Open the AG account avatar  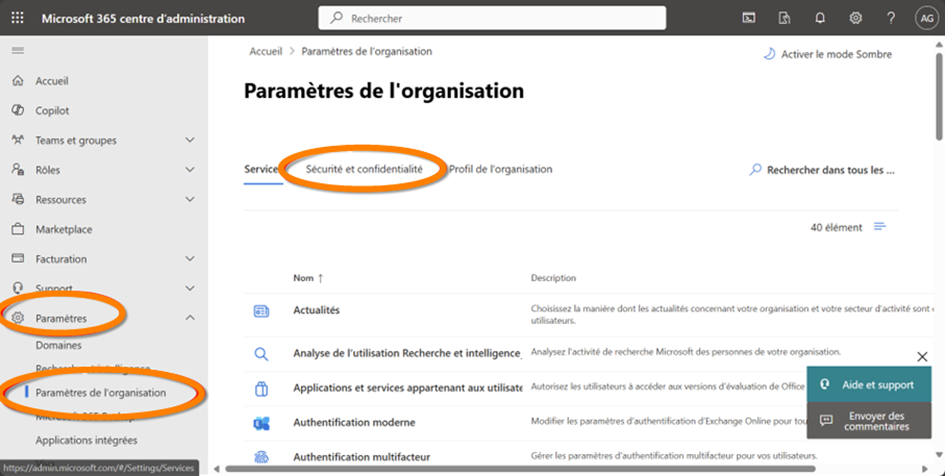pyautogui.click(x=926, y=18)
